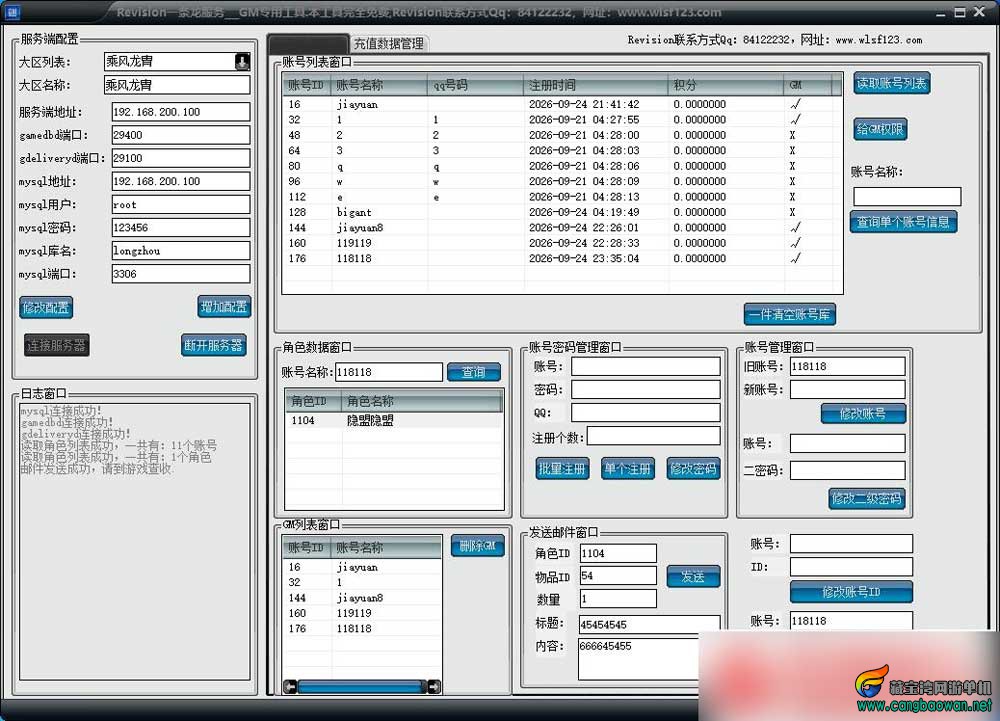Image resolution: width=1000 pixels, height=721 pixels.
Task: Click the 修改二级密码 button
Action: point(867,499)
